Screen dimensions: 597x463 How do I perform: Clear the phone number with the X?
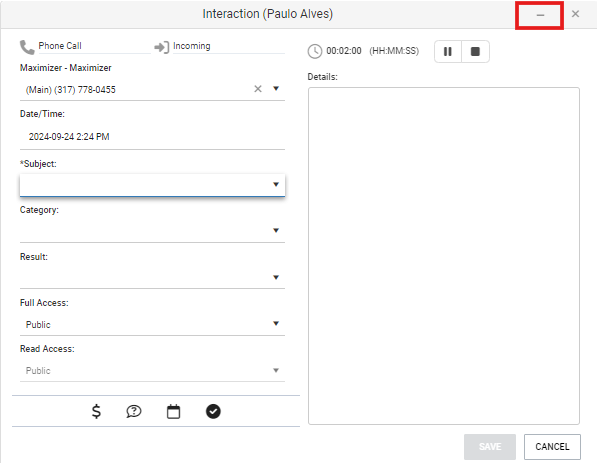click(x=258, y=89)
